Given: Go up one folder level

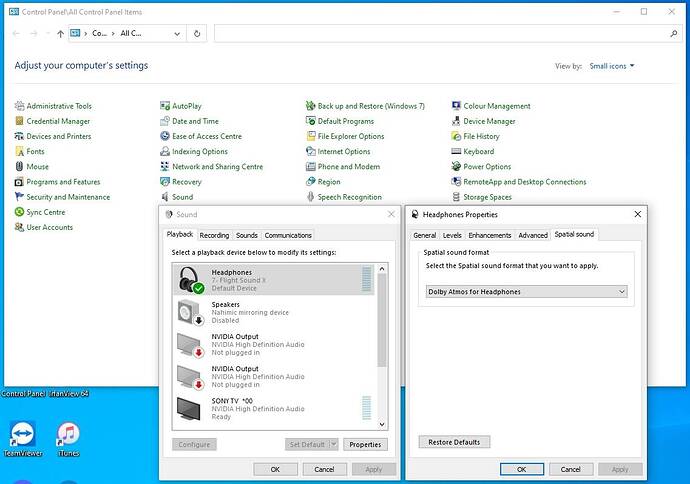Looking at the screenshot, I should [x=60, y=33].
